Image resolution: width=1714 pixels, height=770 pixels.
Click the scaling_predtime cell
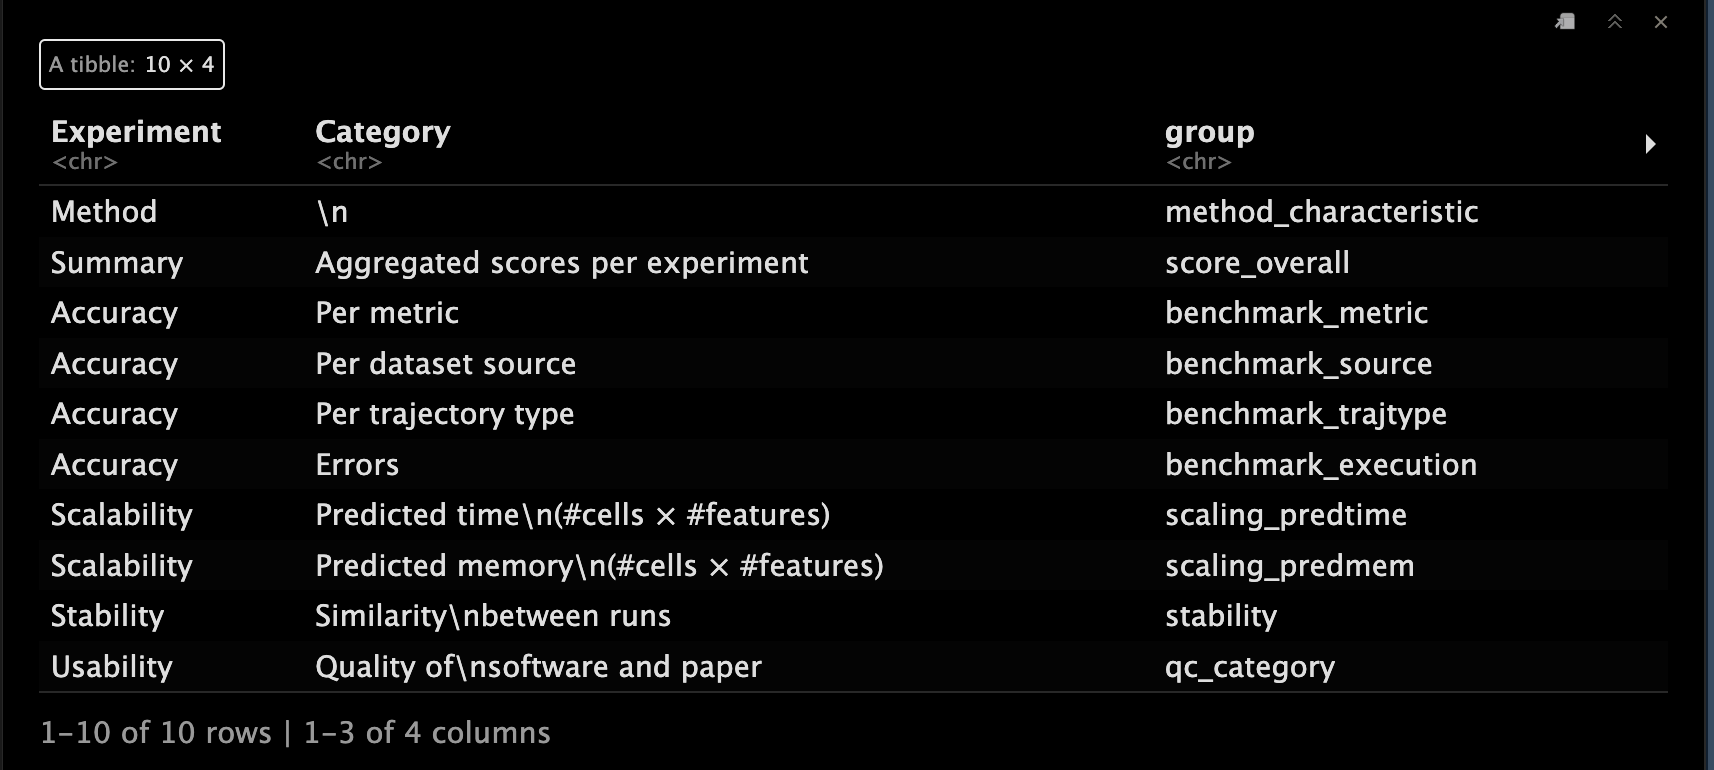coord(1285,515)
